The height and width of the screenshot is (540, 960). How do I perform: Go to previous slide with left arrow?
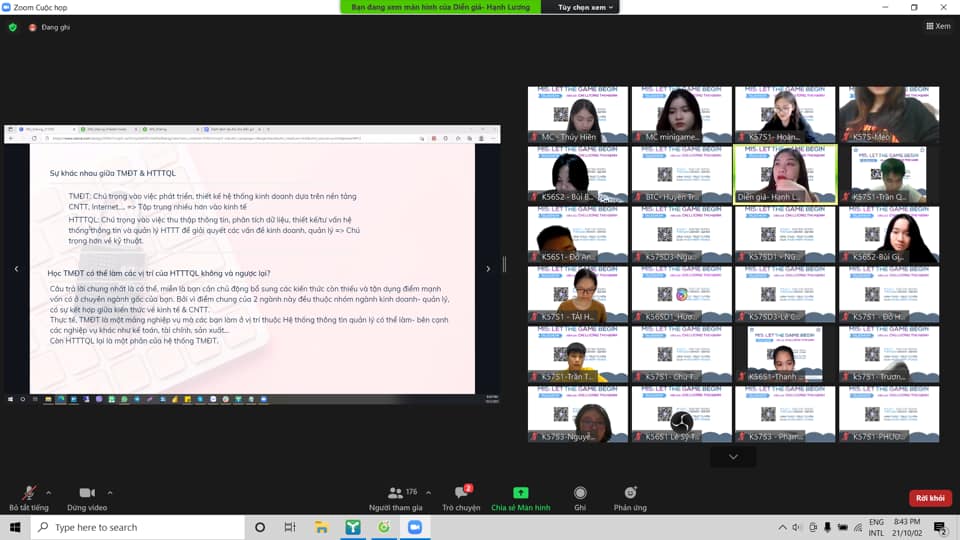16,268
